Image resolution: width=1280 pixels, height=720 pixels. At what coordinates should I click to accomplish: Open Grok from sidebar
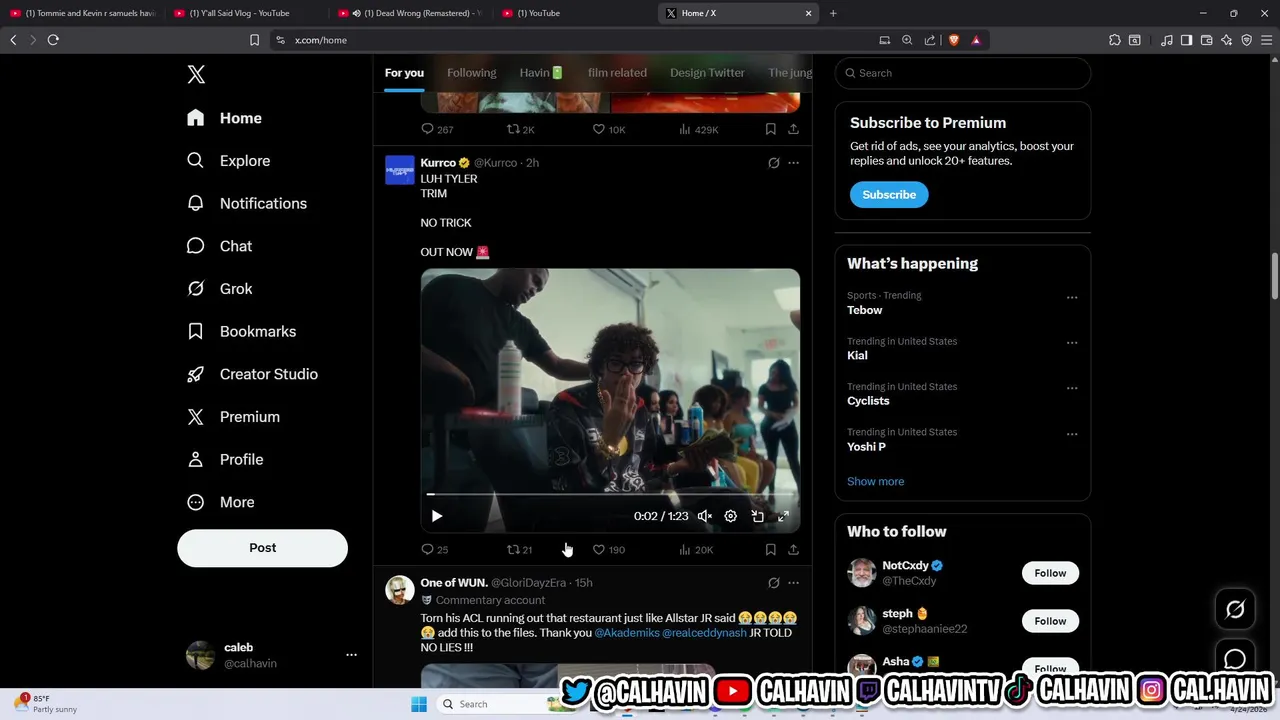click(220, 289)
